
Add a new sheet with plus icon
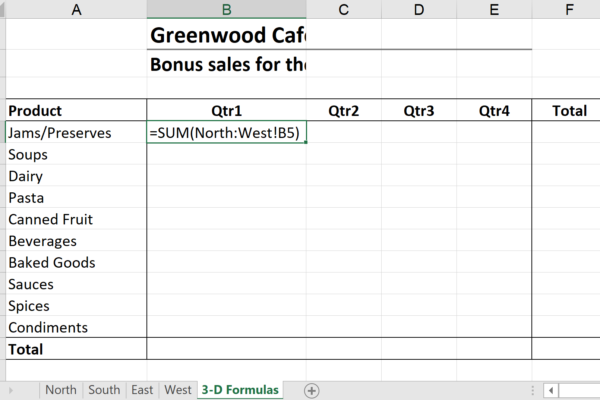(x=311, y=391)
